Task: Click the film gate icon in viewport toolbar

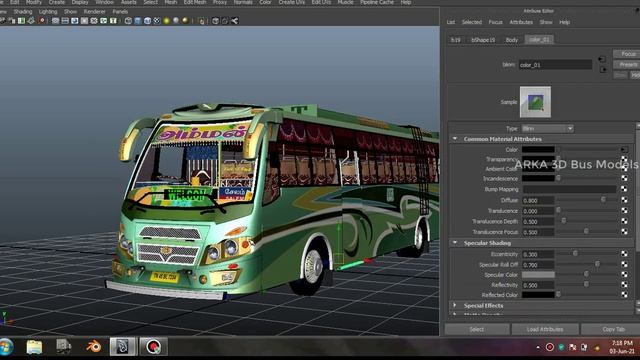Action: click(65, 21)
